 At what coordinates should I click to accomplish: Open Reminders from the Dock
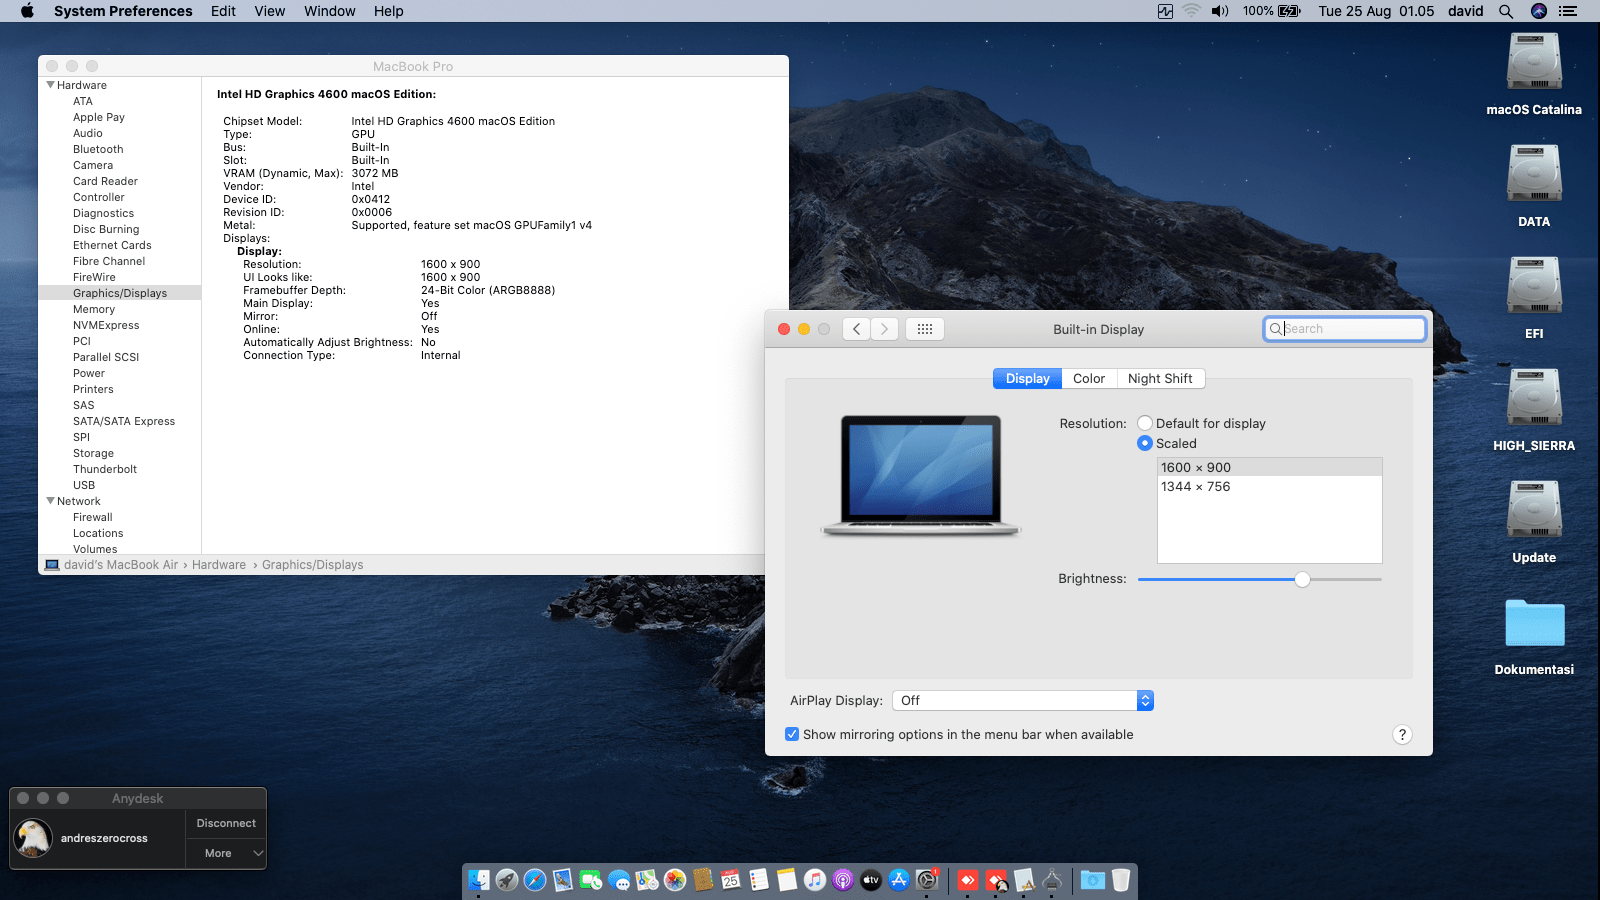click(x=759, y=880)
